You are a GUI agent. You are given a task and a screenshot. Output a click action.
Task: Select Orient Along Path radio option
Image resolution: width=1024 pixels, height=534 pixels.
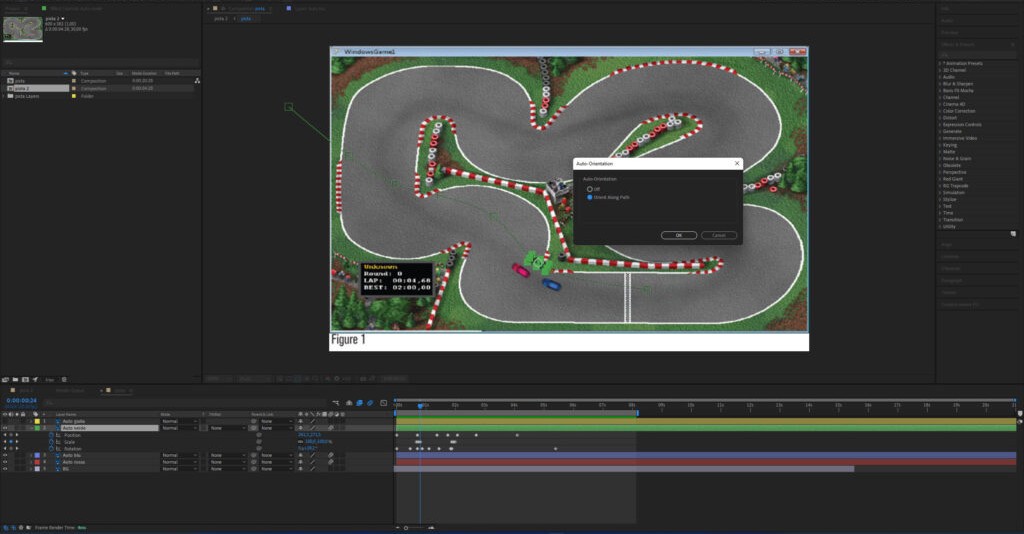pyautogui.click(x=590, y=197)
